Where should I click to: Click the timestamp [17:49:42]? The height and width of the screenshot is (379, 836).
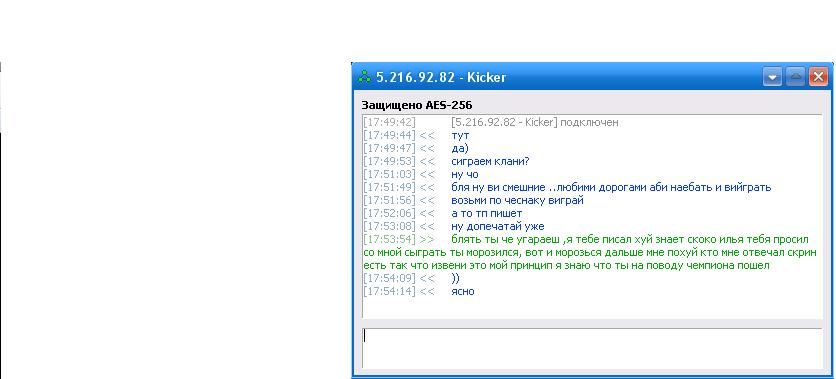pos(389,123)
